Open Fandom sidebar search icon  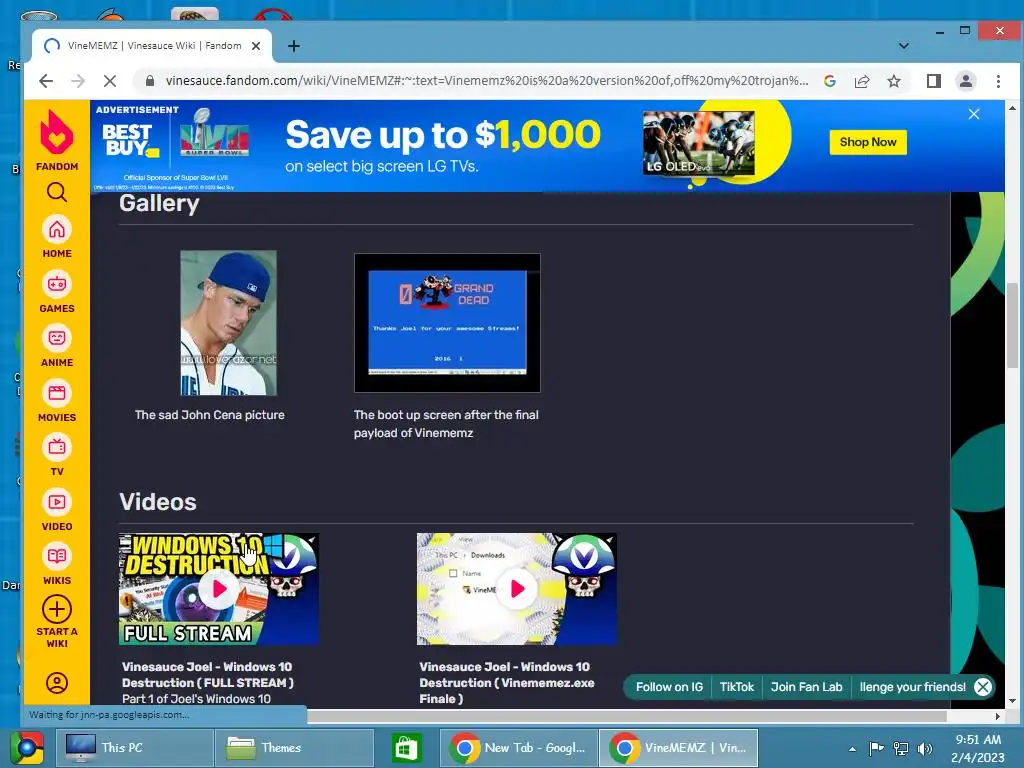tap(57, 192)
